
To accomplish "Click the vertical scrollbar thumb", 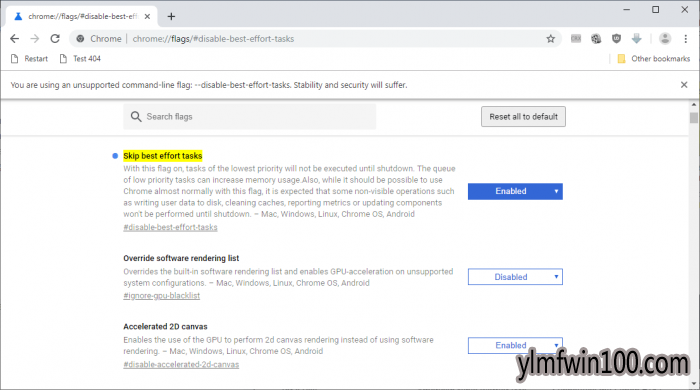I will (x=693, y=117).
